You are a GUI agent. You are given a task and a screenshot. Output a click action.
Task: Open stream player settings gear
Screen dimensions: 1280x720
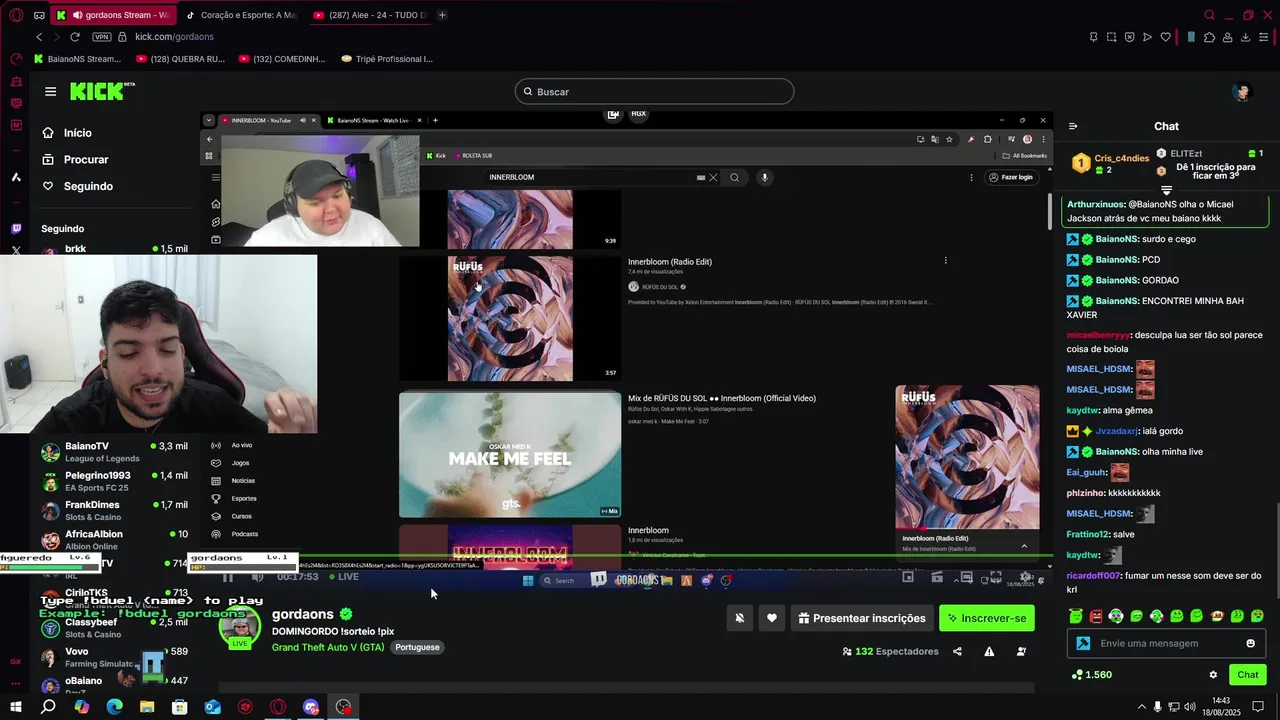coord(1025,578)
